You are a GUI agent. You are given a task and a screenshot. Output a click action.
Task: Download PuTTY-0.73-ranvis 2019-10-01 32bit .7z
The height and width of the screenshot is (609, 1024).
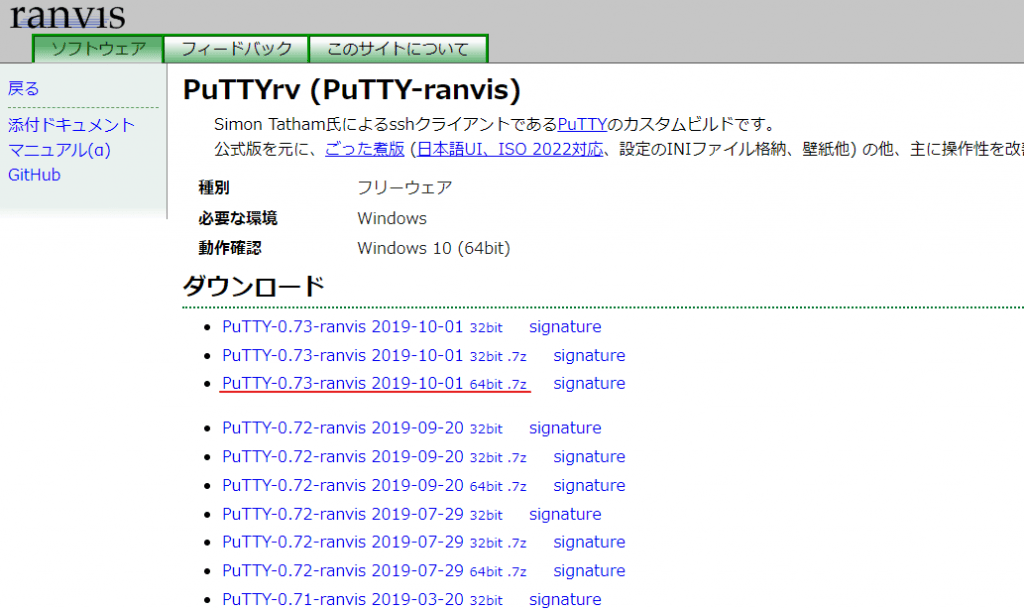374,355
